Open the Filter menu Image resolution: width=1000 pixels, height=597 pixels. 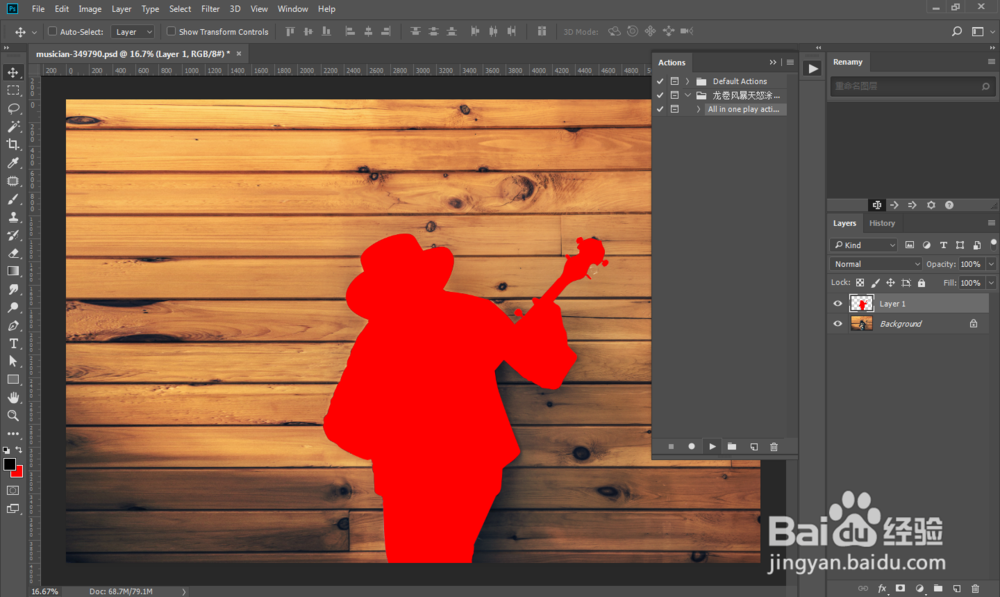pyautogui.click(x=210, y=9)
